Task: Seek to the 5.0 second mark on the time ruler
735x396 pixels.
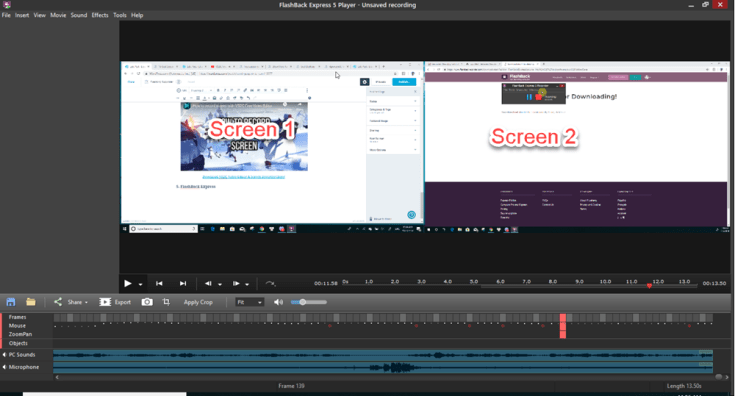Action: coord(474,282)
